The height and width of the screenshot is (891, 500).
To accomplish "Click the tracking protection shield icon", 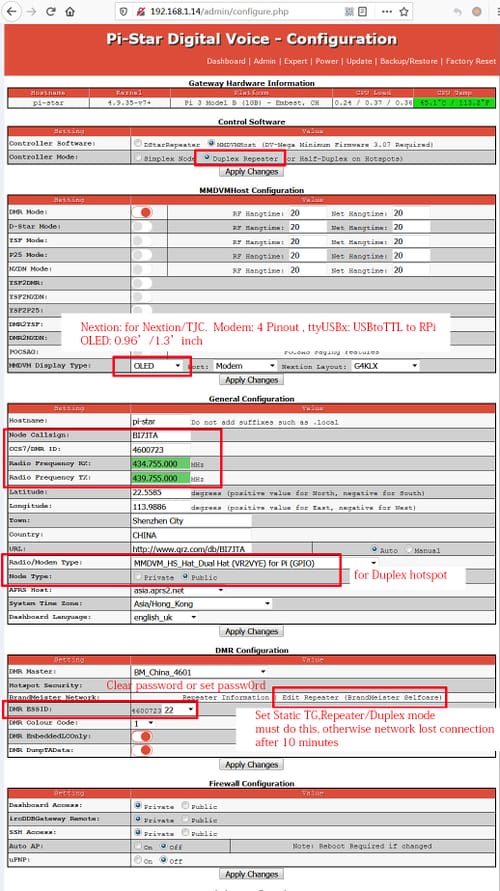I will tap(124, 11).
